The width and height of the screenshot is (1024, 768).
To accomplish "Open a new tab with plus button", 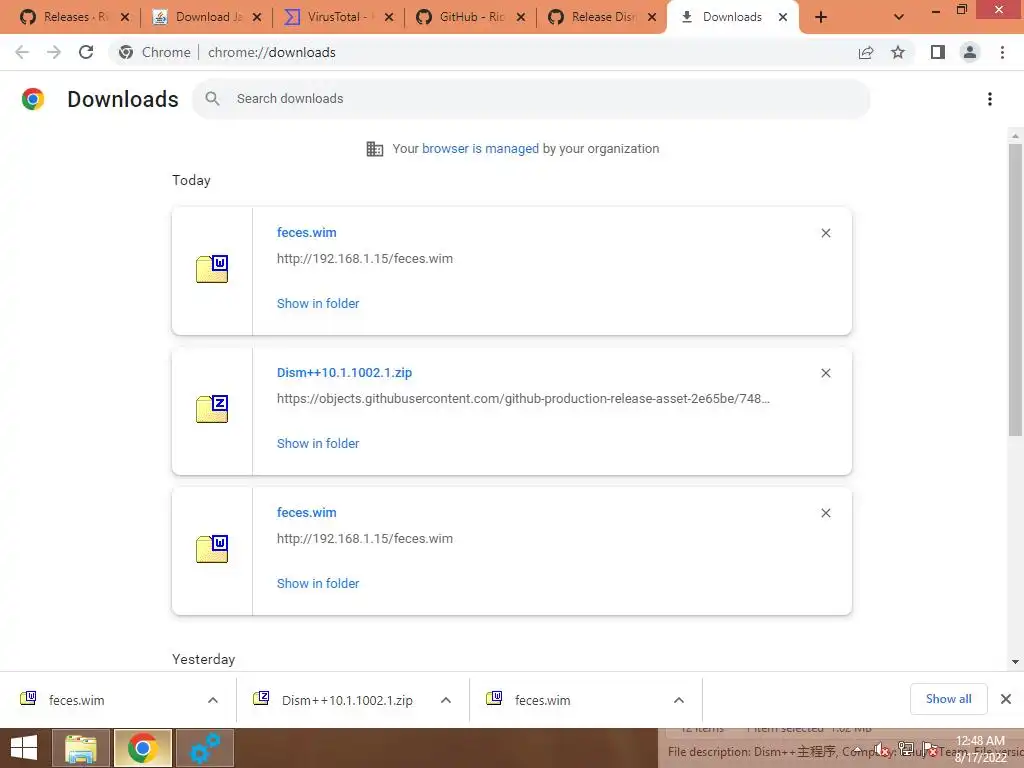I will (x=821, y=17).
